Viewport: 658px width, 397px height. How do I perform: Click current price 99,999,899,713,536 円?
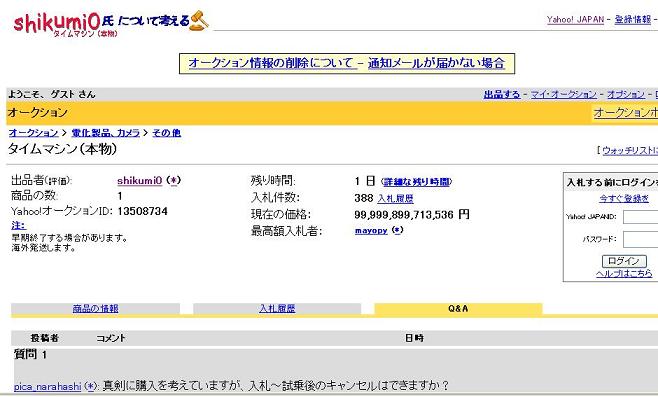[x=412, y=215]
